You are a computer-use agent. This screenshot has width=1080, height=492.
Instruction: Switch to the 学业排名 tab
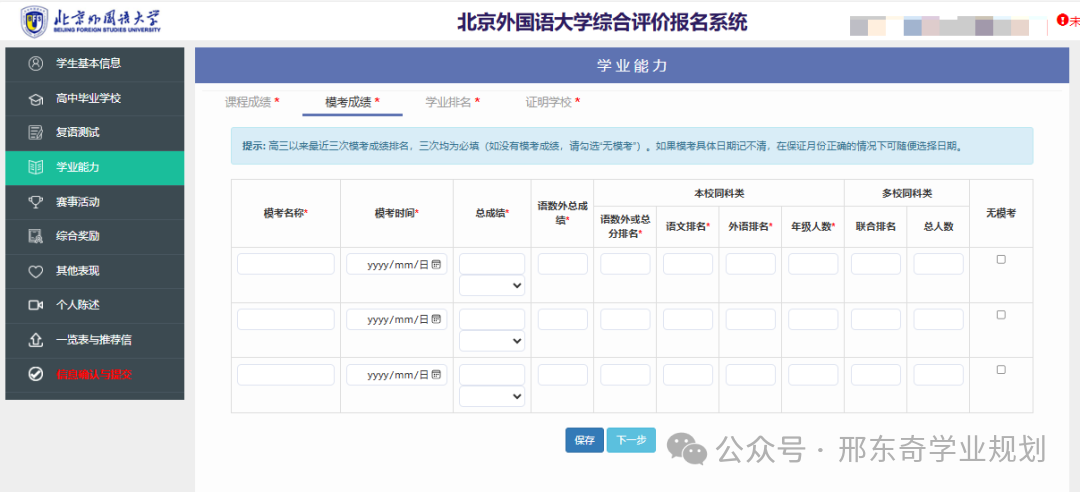point(452,102)
